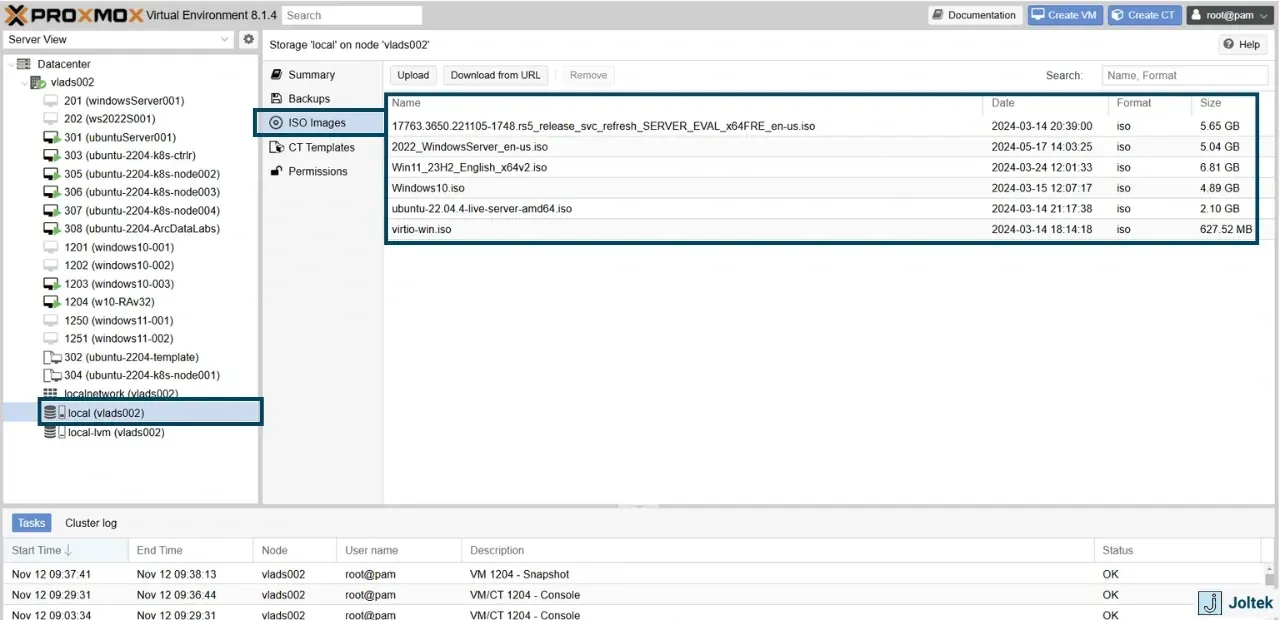The image size is (1280, 620).
Task: Click the local-lvm (vlads002) storage icon
Action: pyautogui.click(x=54, y=432)
